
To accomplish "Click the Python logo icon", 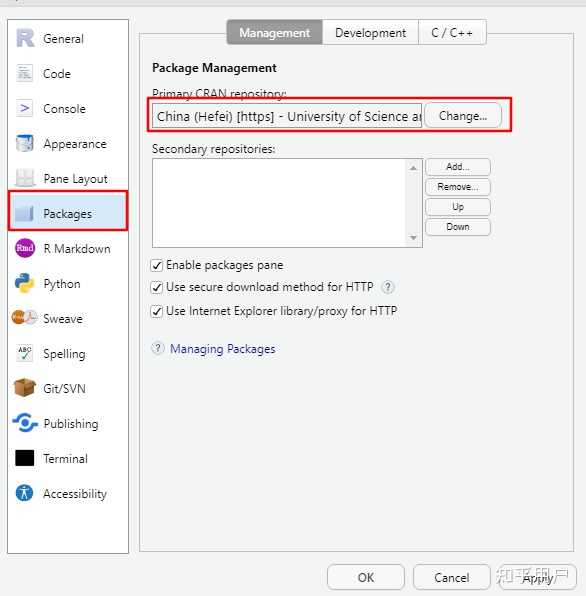I will point(25,283).
